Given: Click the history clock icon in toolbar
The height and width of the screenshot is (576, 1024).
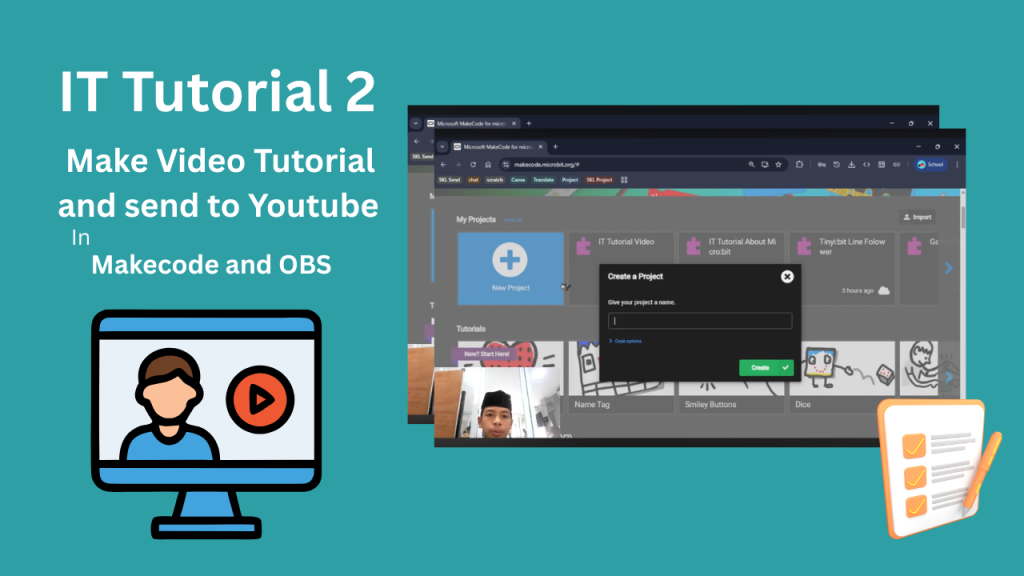Looking at the screenshot, I should (x=837, y=165).
